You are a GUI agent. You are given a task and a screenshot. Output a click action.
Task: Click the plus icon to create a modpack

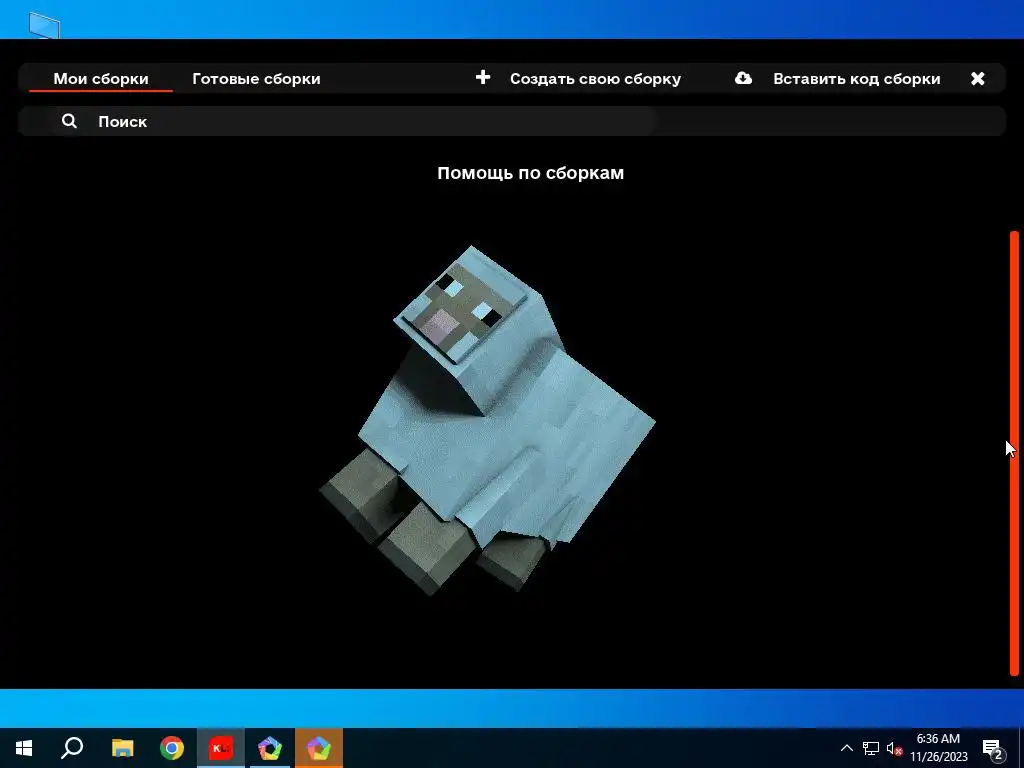483,78
